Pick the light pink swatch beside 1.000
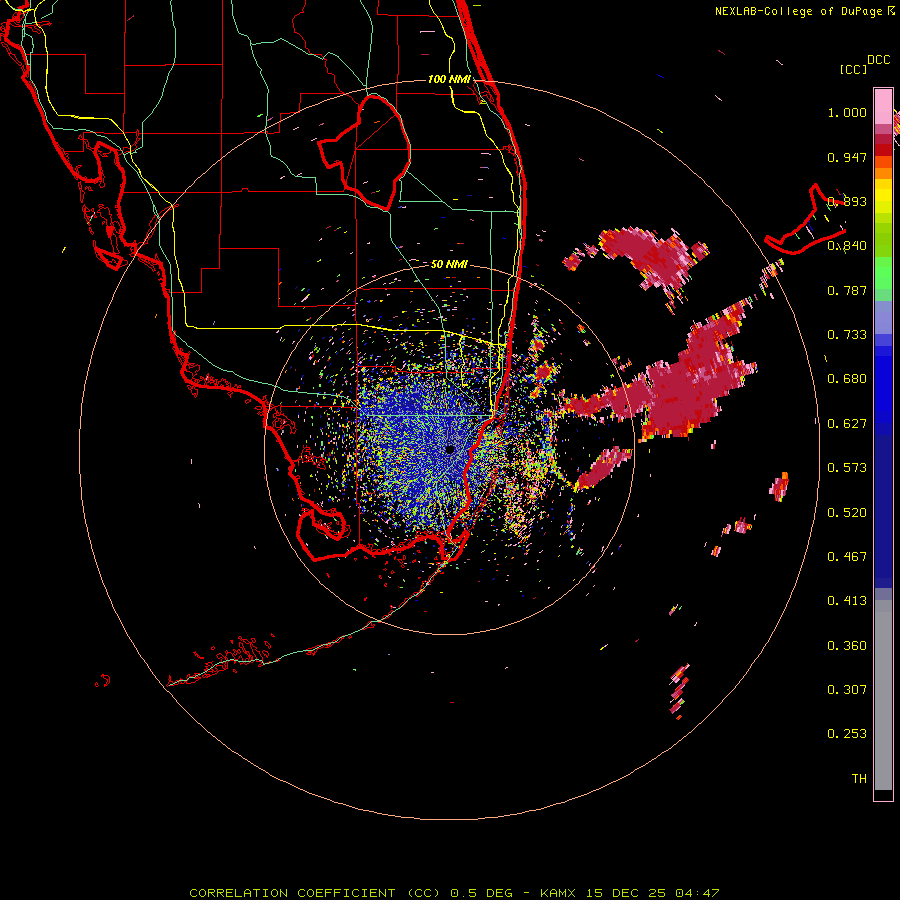Image resolution: width=900 pixels, height=900 pixels. click(x=883, y=107)
